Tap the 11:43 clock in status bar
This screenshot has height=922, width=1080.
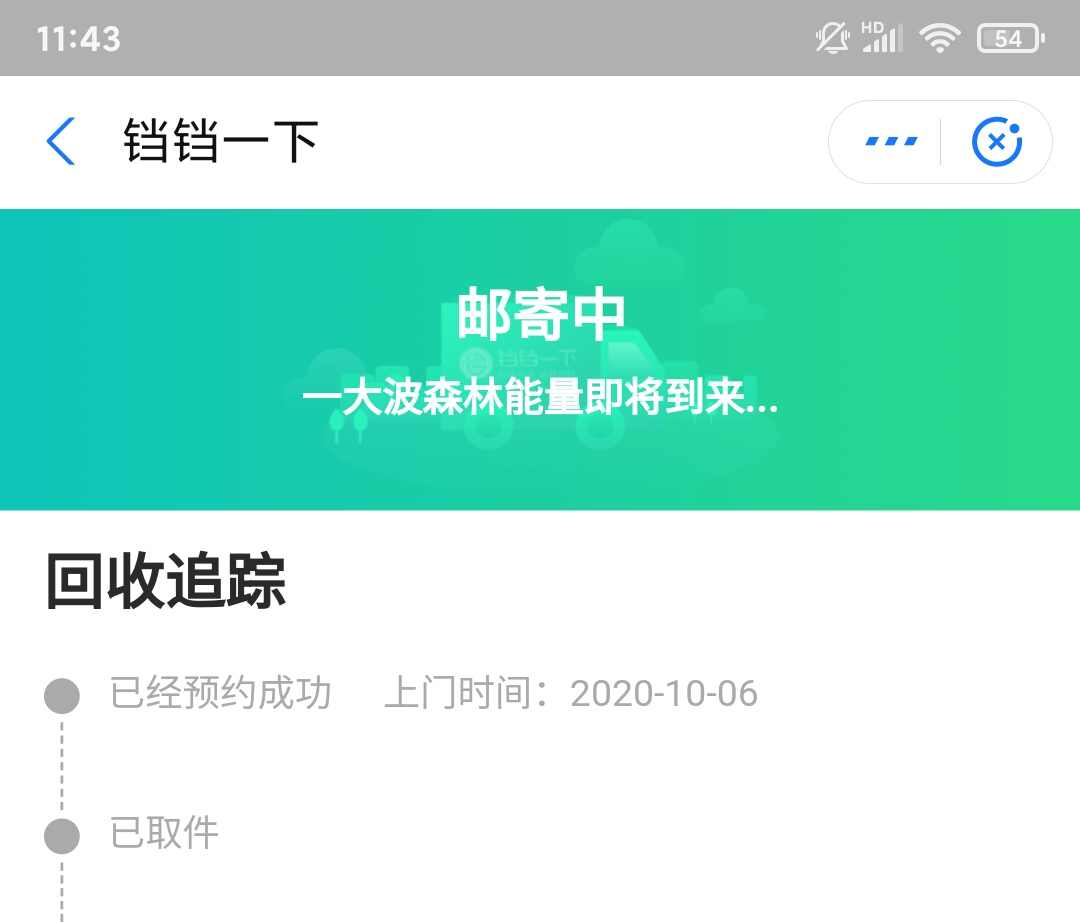pyautogui.click(x=79, y=39)
